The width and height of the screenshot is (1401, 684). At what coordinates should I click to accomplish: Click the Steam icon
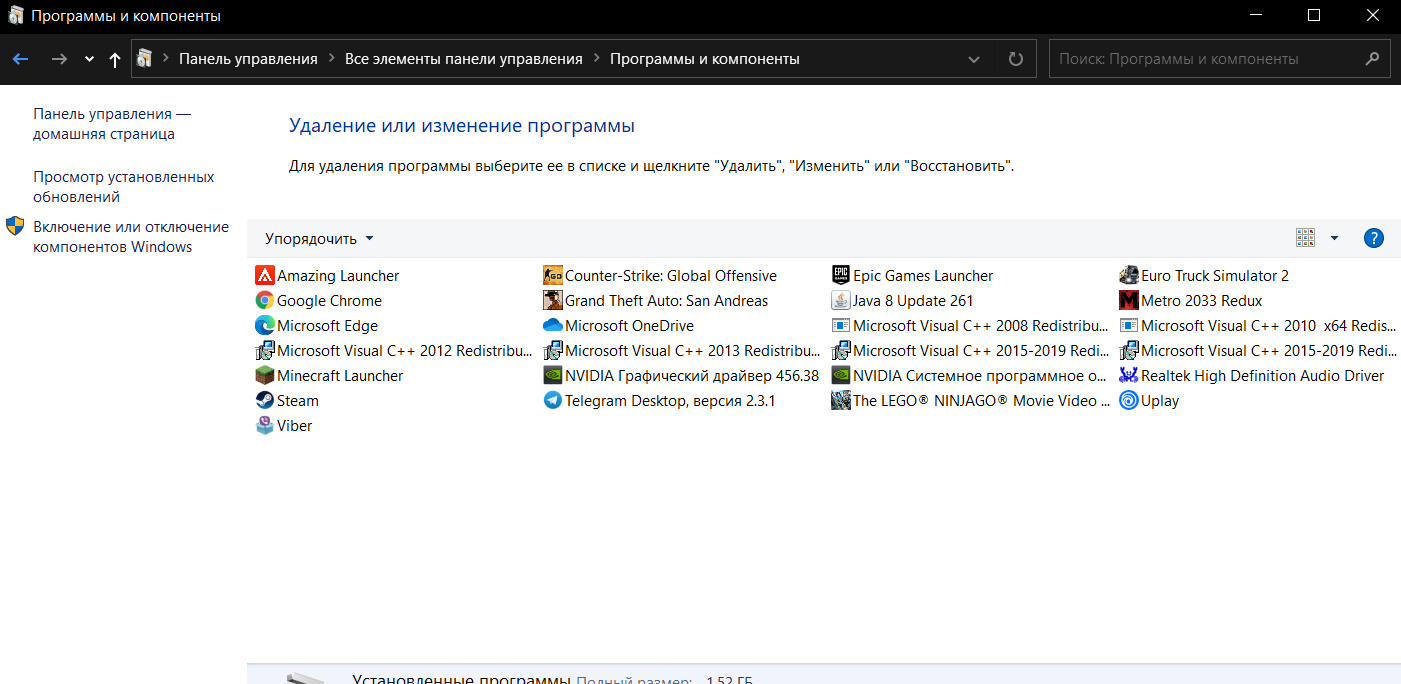coord(265,401)
